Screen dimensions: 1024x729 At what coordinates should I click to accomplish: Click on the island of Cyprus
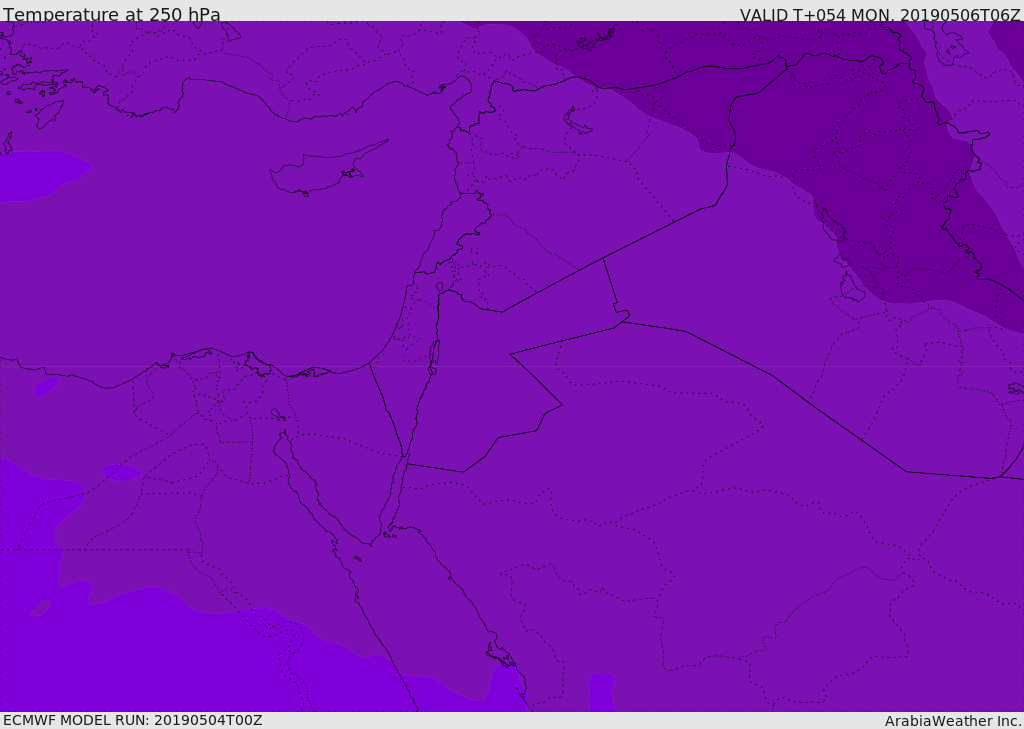click(x=320, y=174)
